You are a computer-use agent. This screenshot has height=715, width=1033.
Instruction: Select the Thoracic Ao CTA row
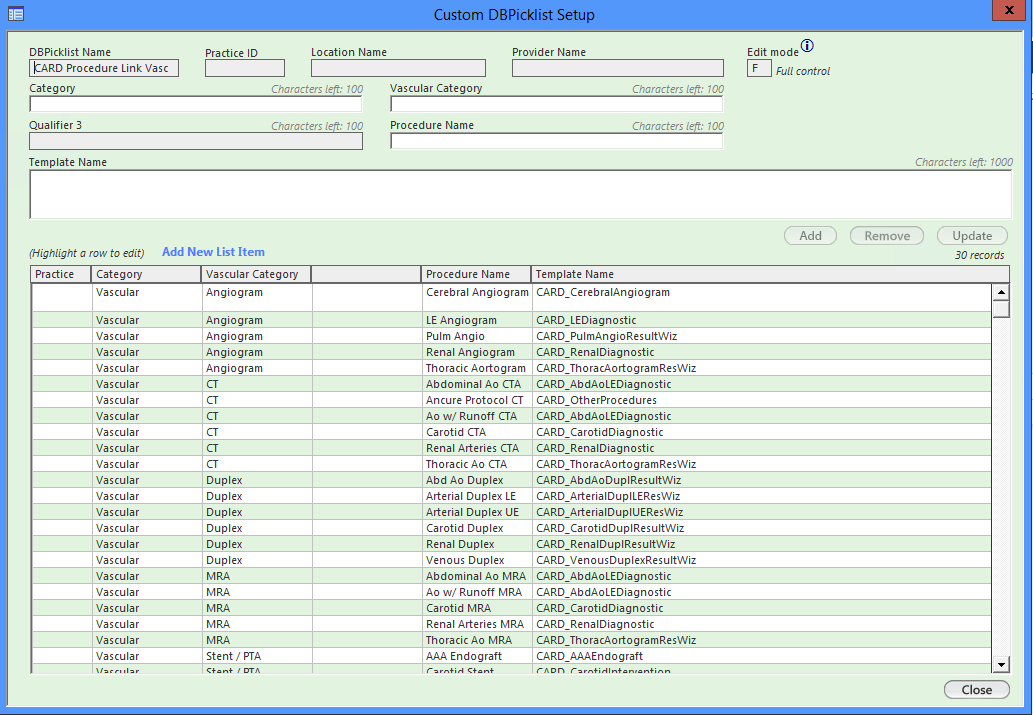511,464
